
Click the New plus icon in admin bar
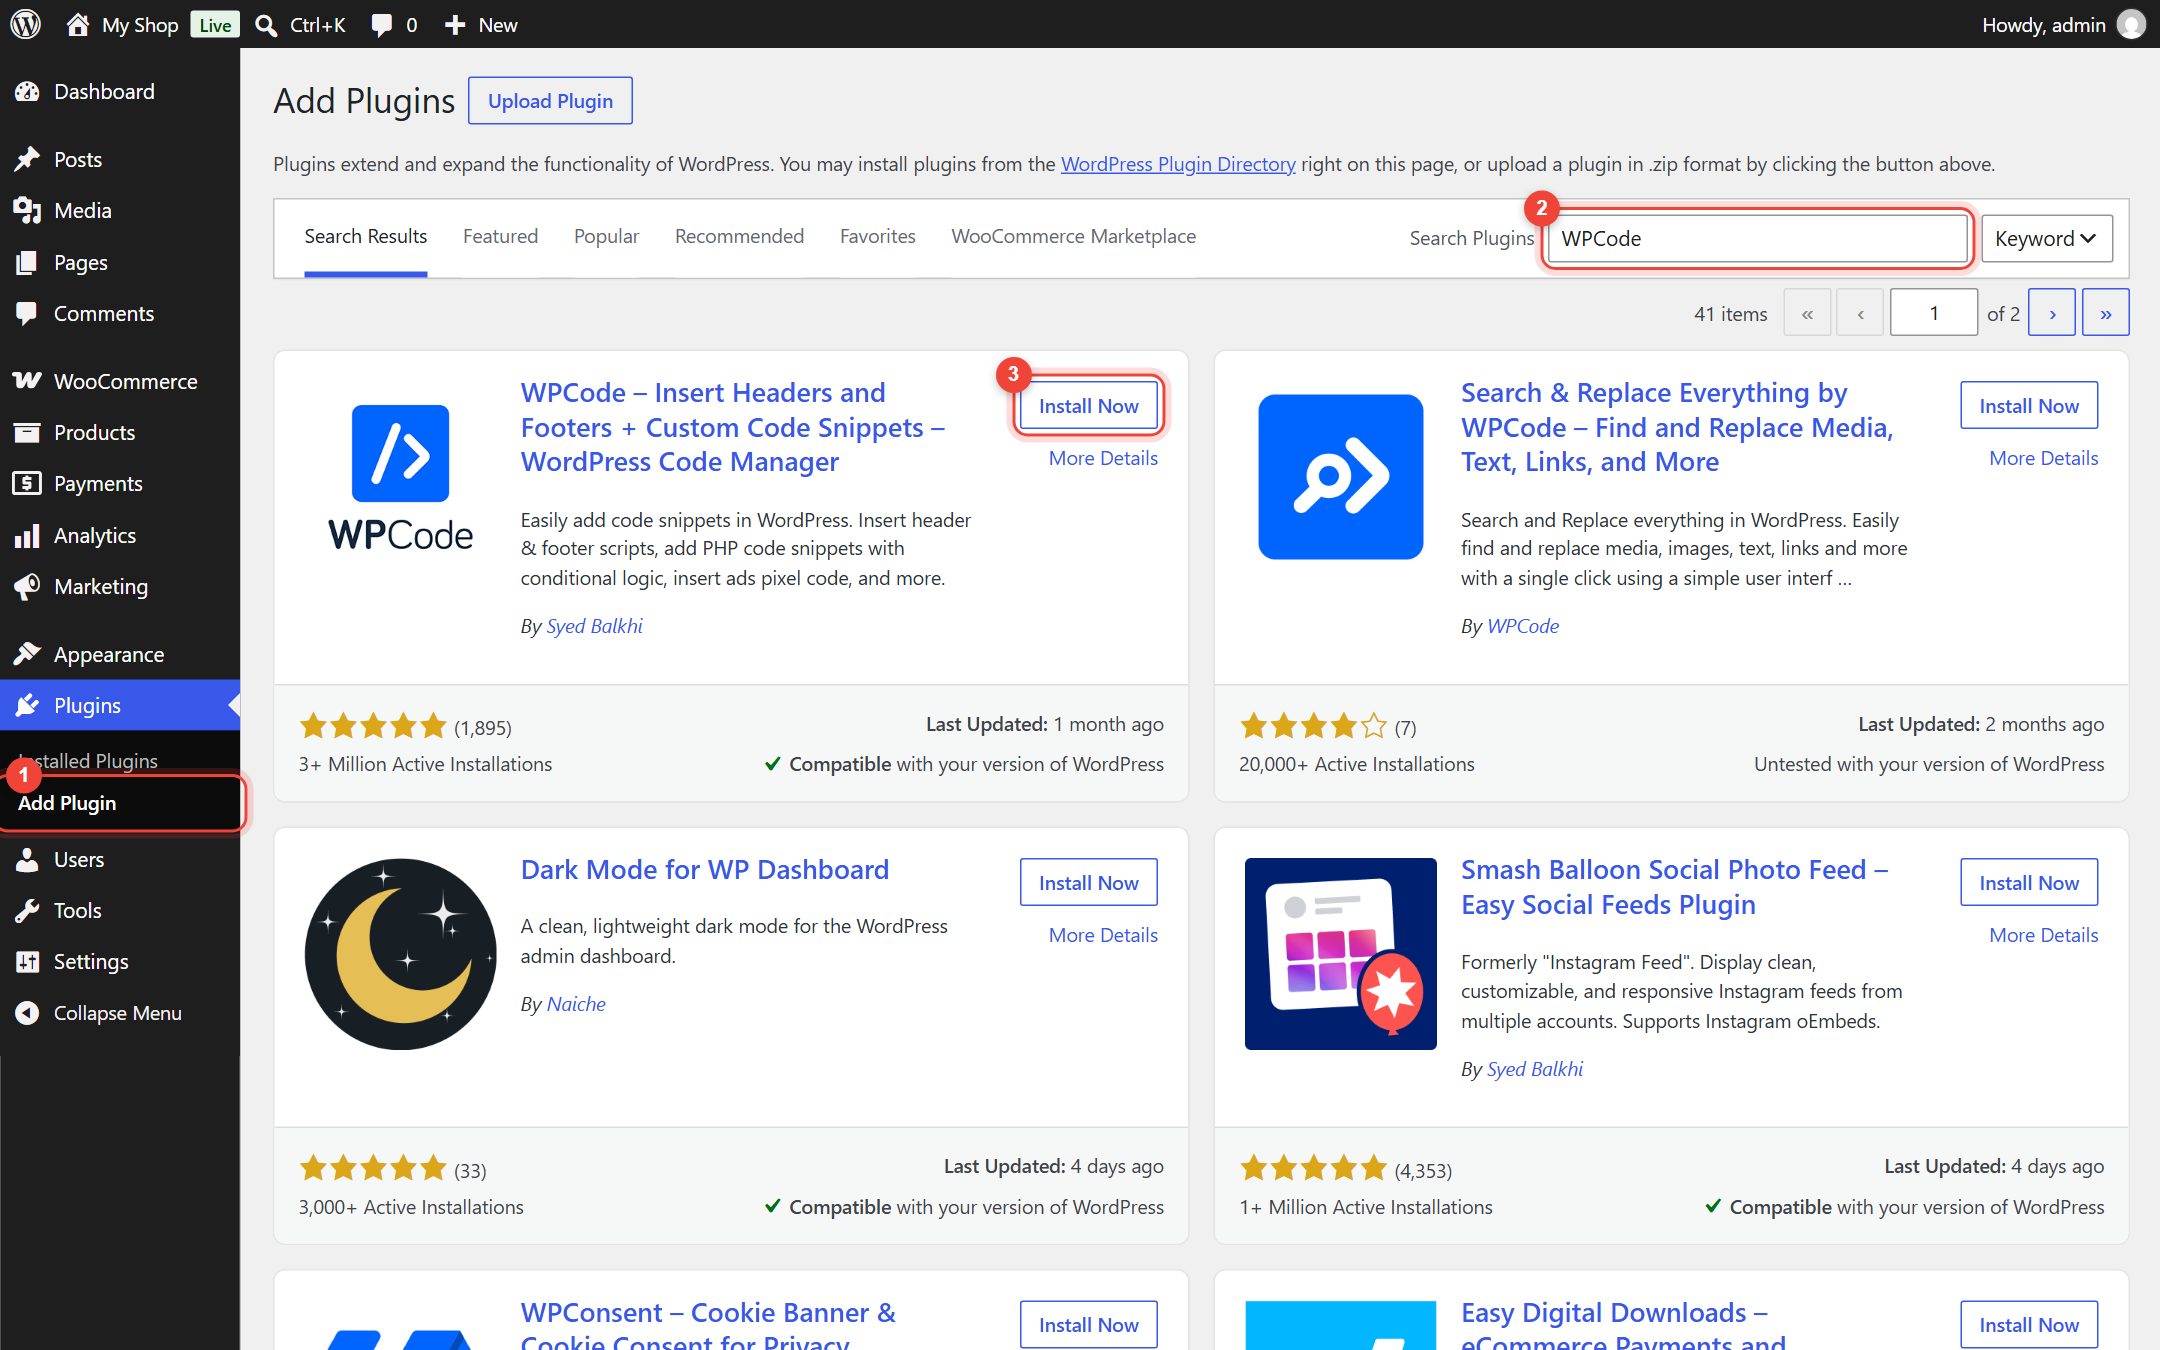click(x=455, y=25)
